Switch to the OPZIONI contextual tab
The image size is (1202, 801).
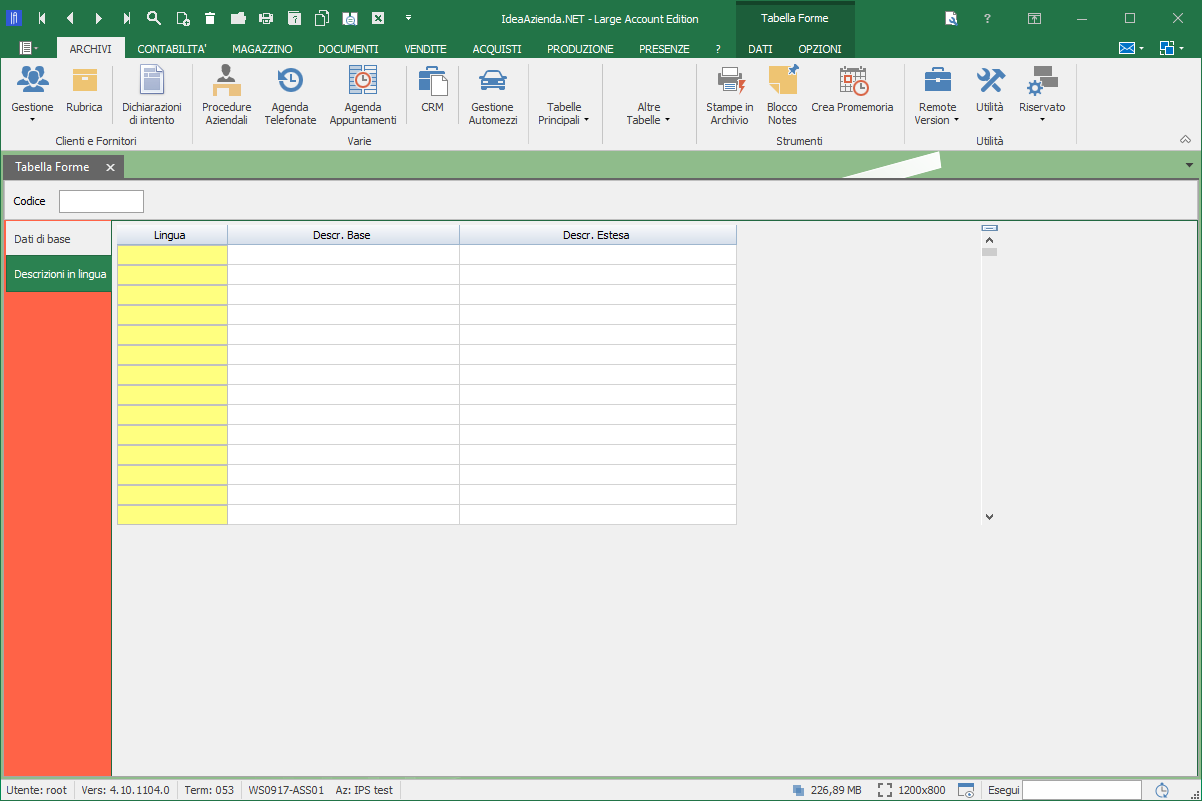click(x=820, y=49)
